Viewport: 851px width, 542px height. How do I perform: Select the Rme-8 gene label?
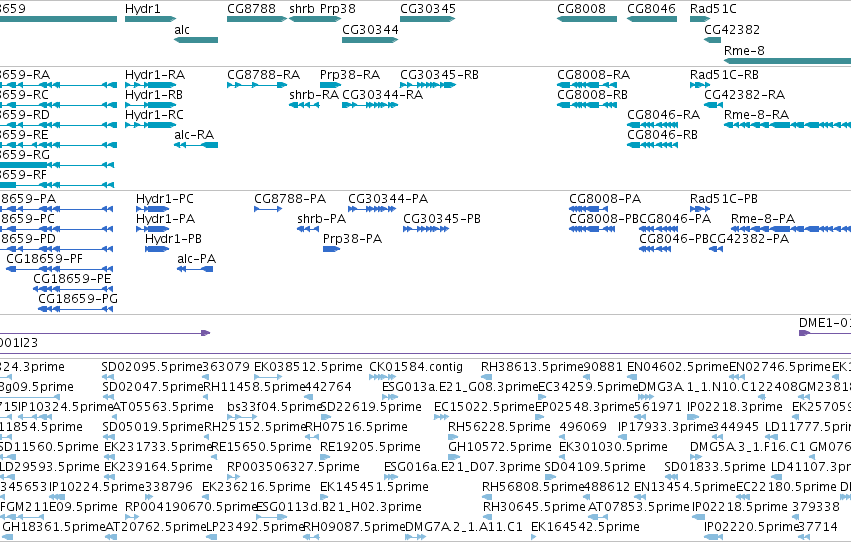pos(744,51)
